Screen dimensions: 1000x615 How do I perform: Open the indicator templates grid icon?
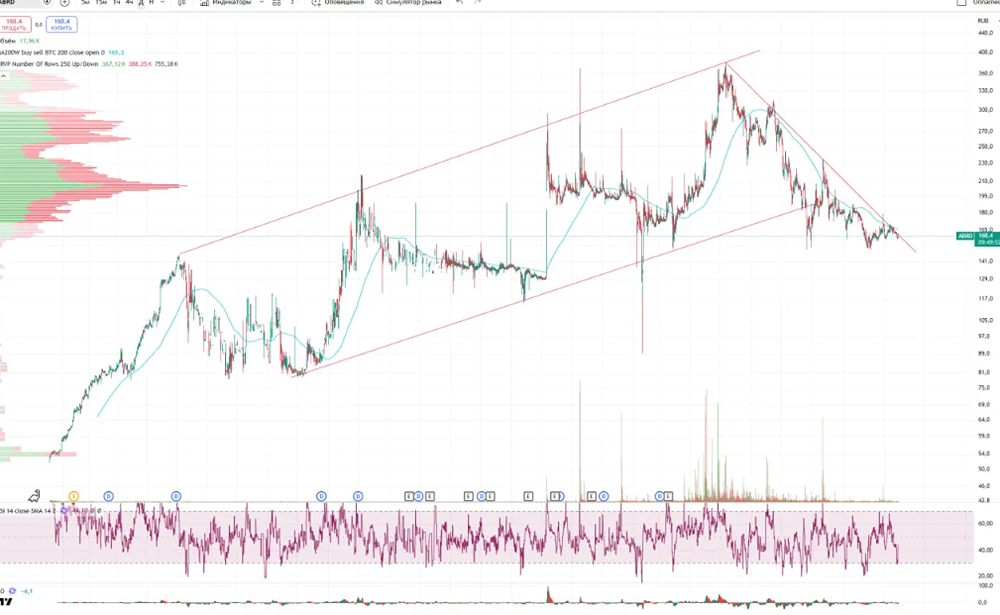coord(276,3)
